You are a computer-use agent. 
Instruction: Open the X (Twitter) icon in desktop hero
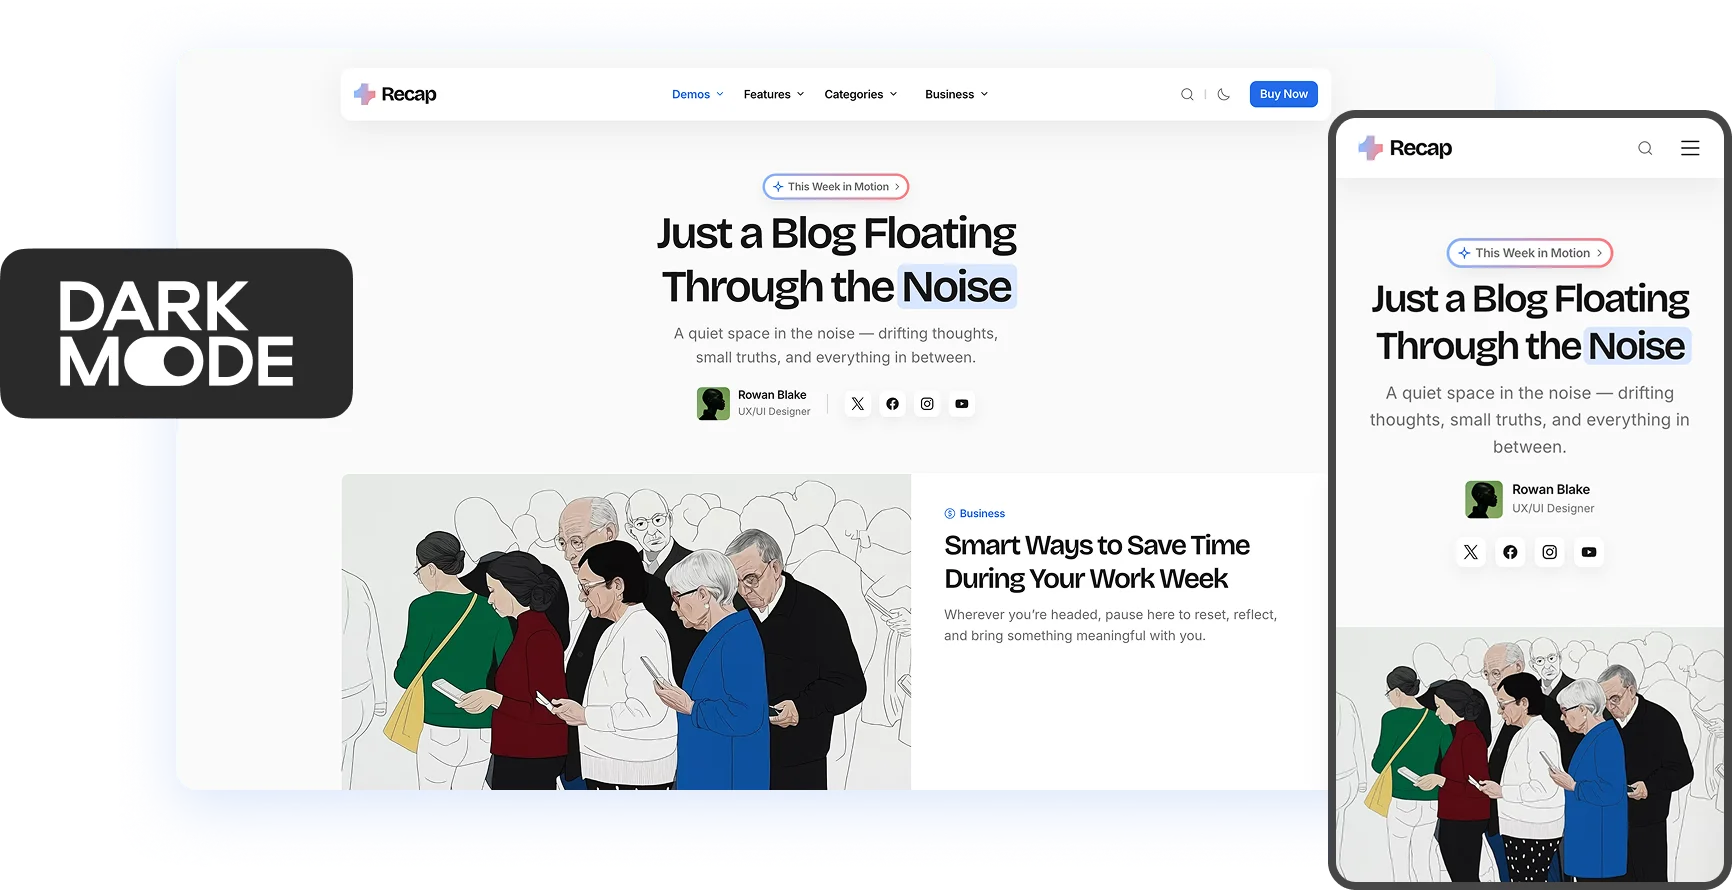coord(857,404)
